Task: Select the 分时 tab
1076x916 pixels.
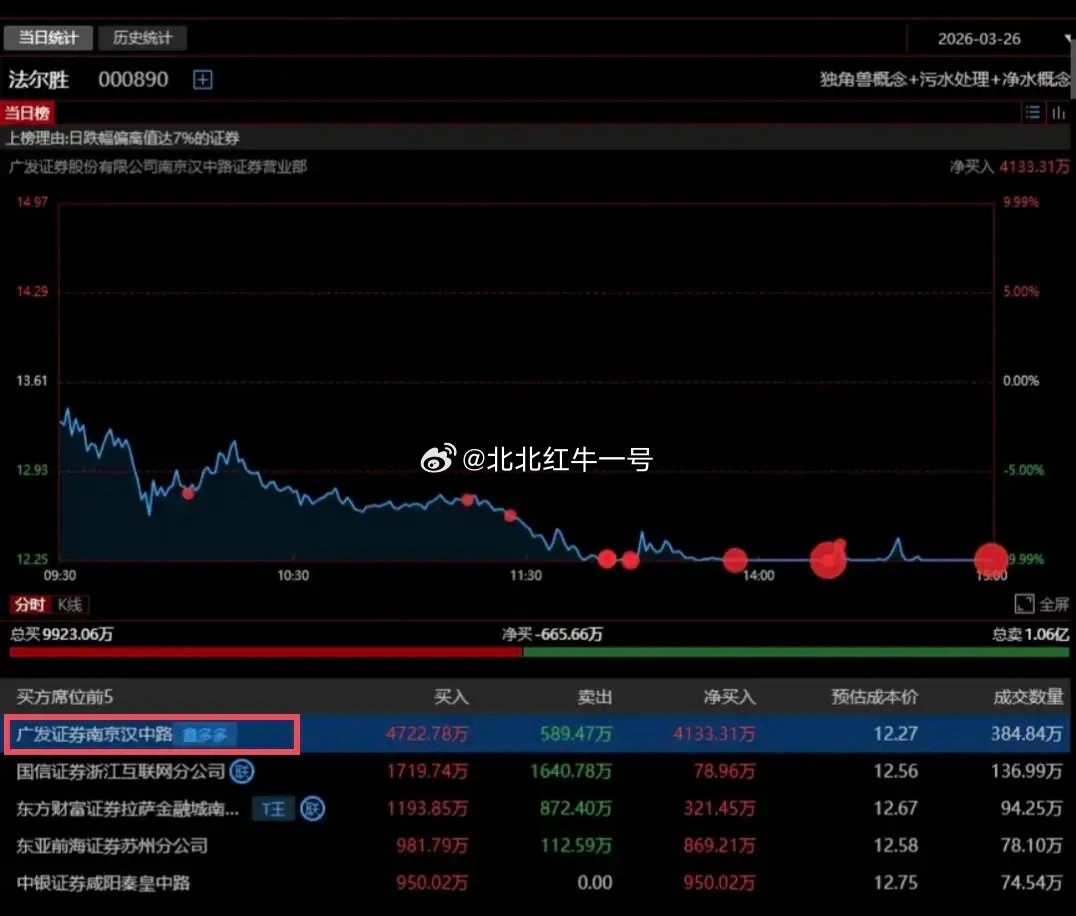Action: tap(30, 603)
